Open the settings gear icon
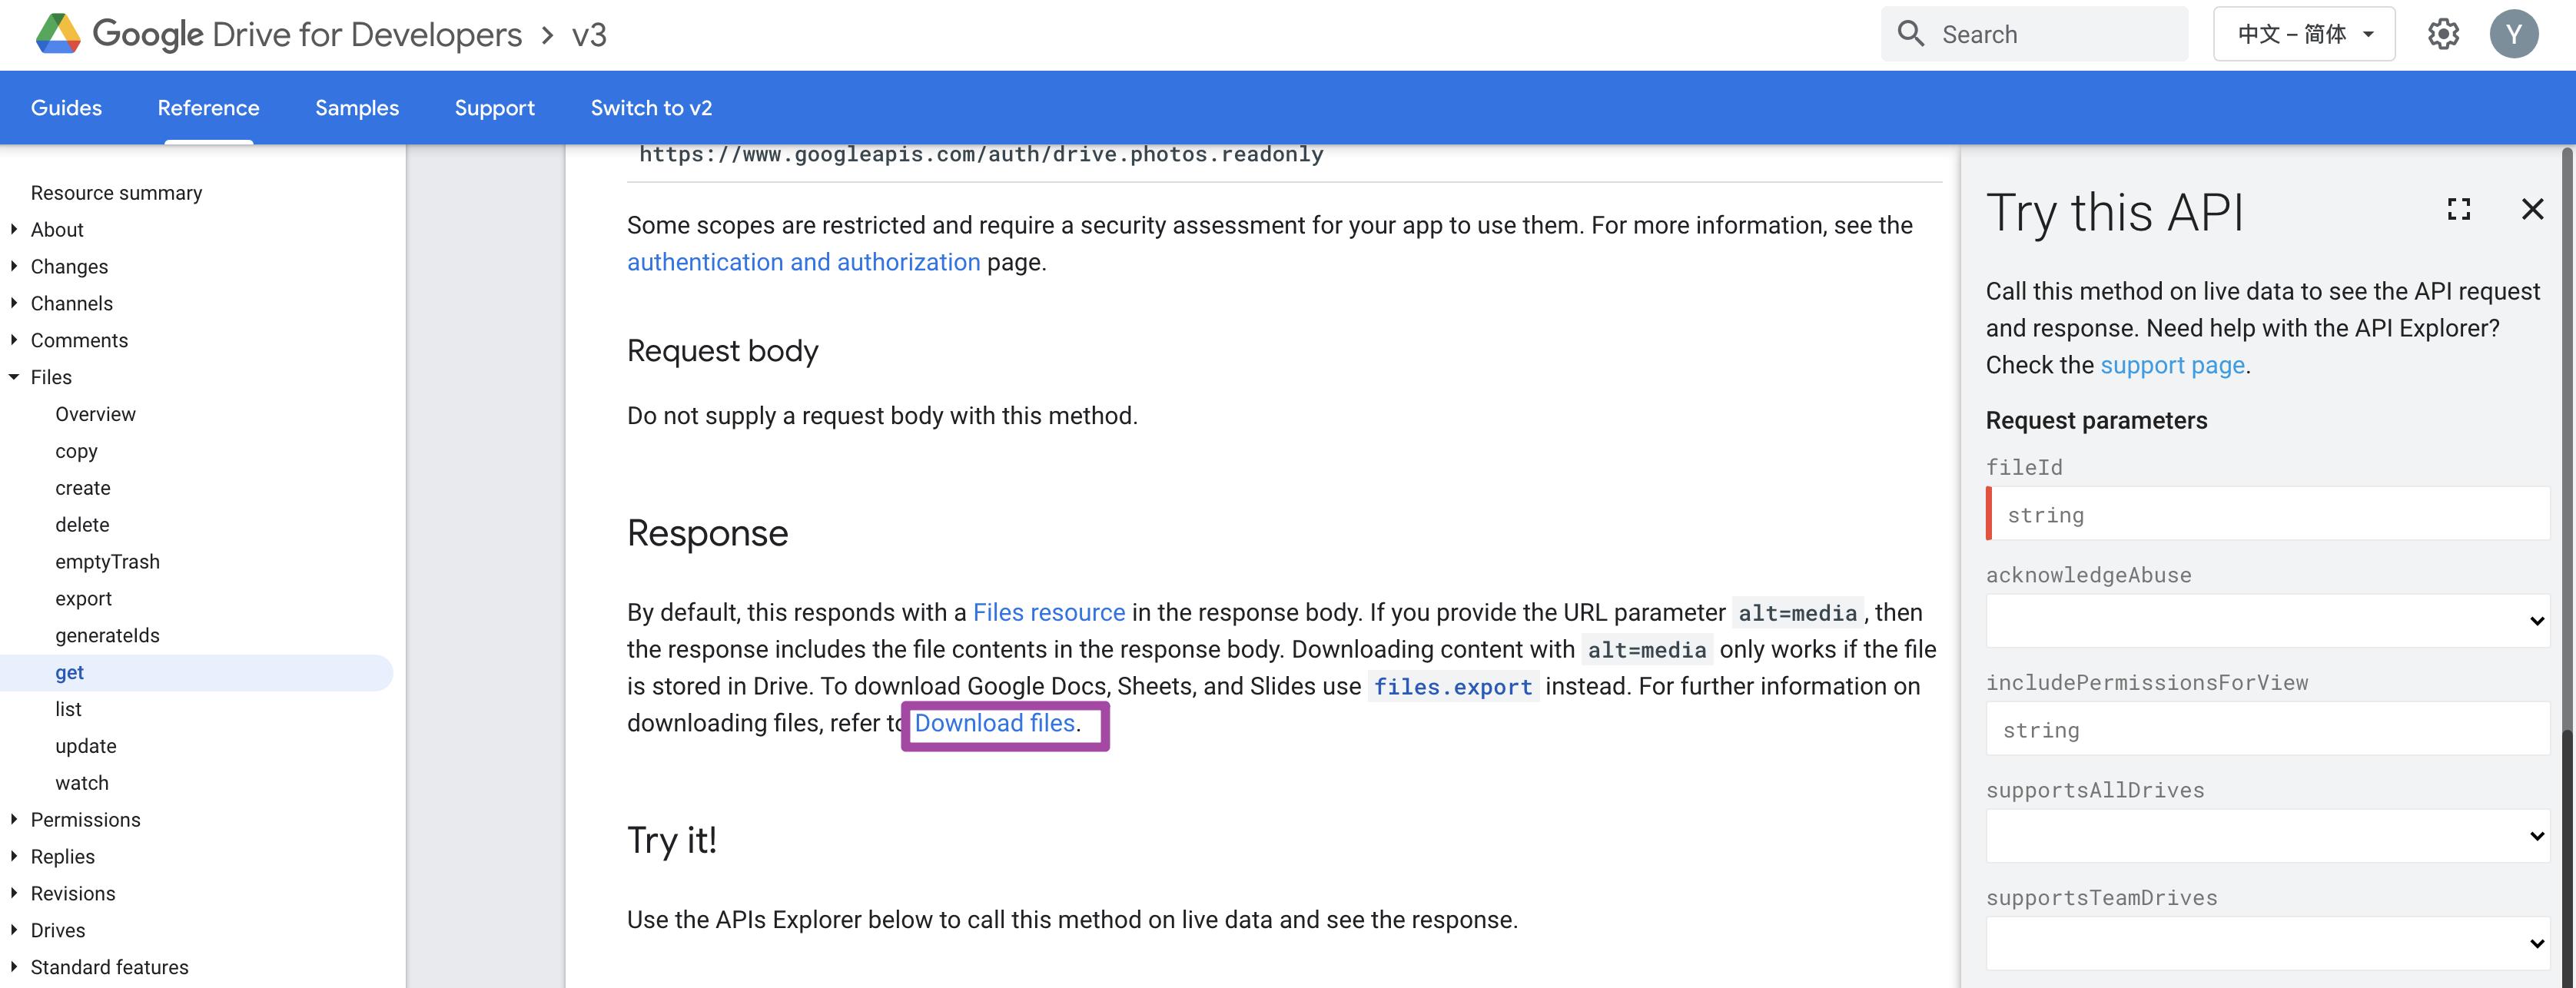This screenshot has height=988, width=2576. 2443,34
